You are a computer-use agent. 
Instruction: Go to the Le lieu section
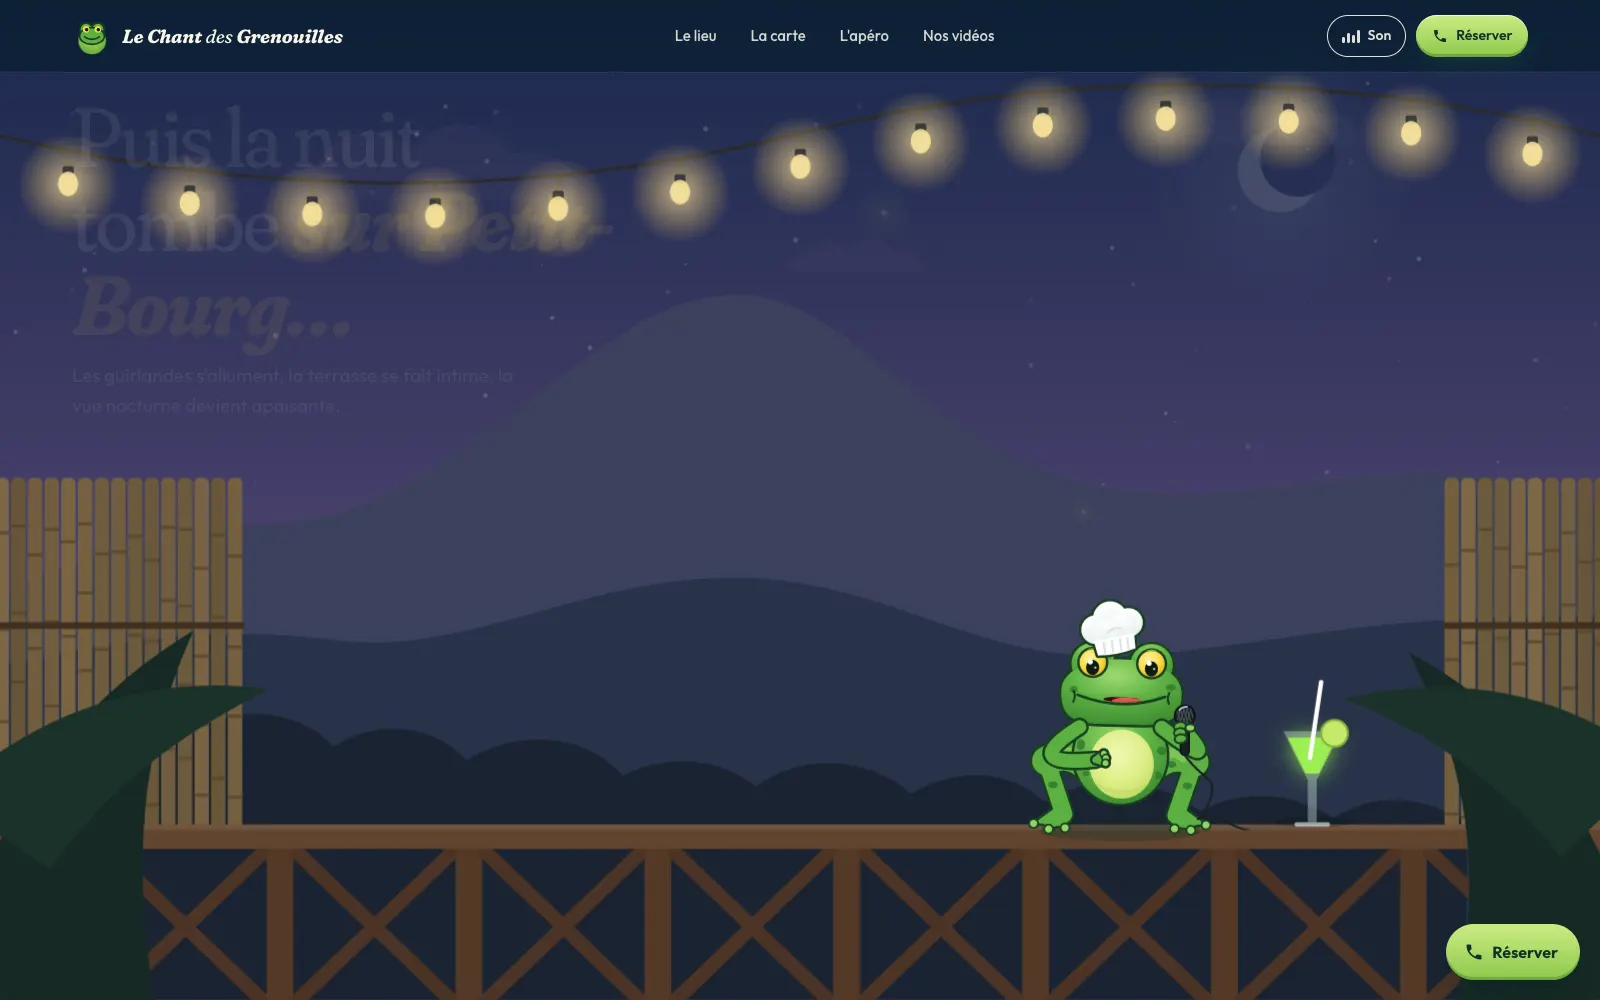tap(695, 36)
